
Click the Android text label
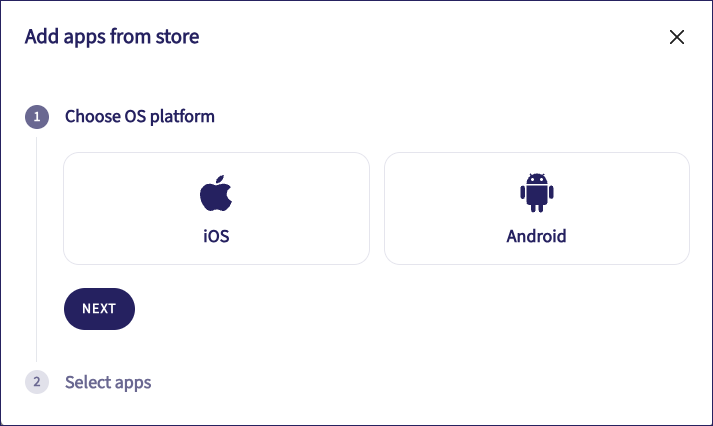point(536,237)
